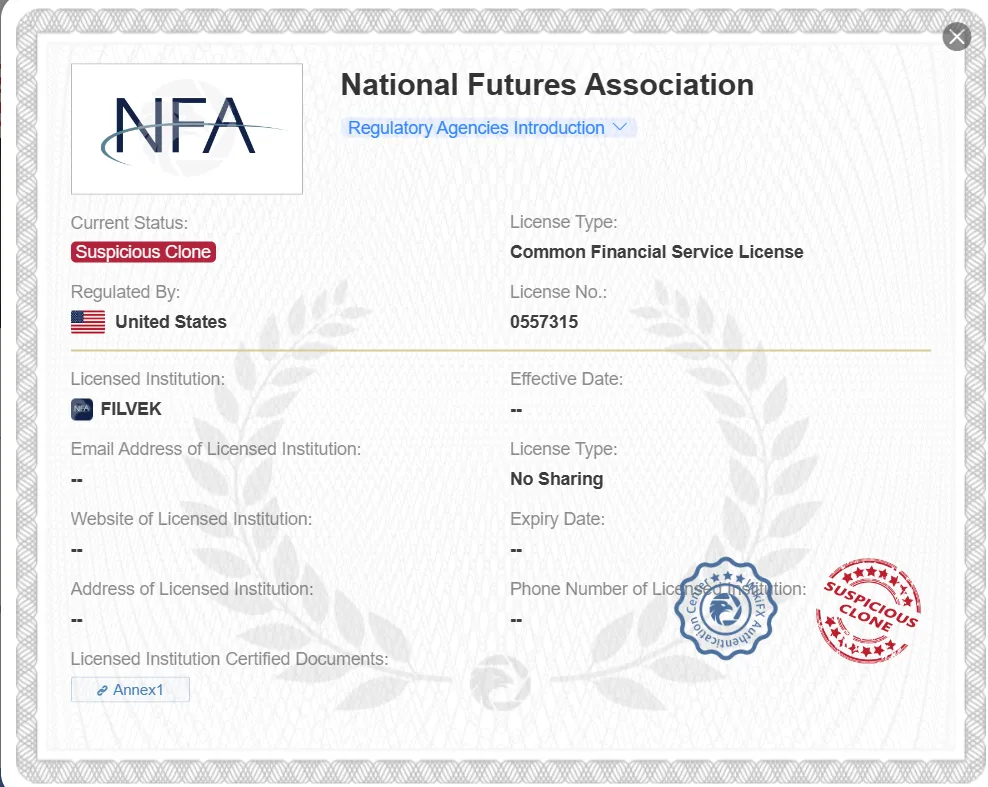Click the WikiFX Authentication Center blue seal
Viewport: 988px width, 787px height.
click(x=725, y=609)
